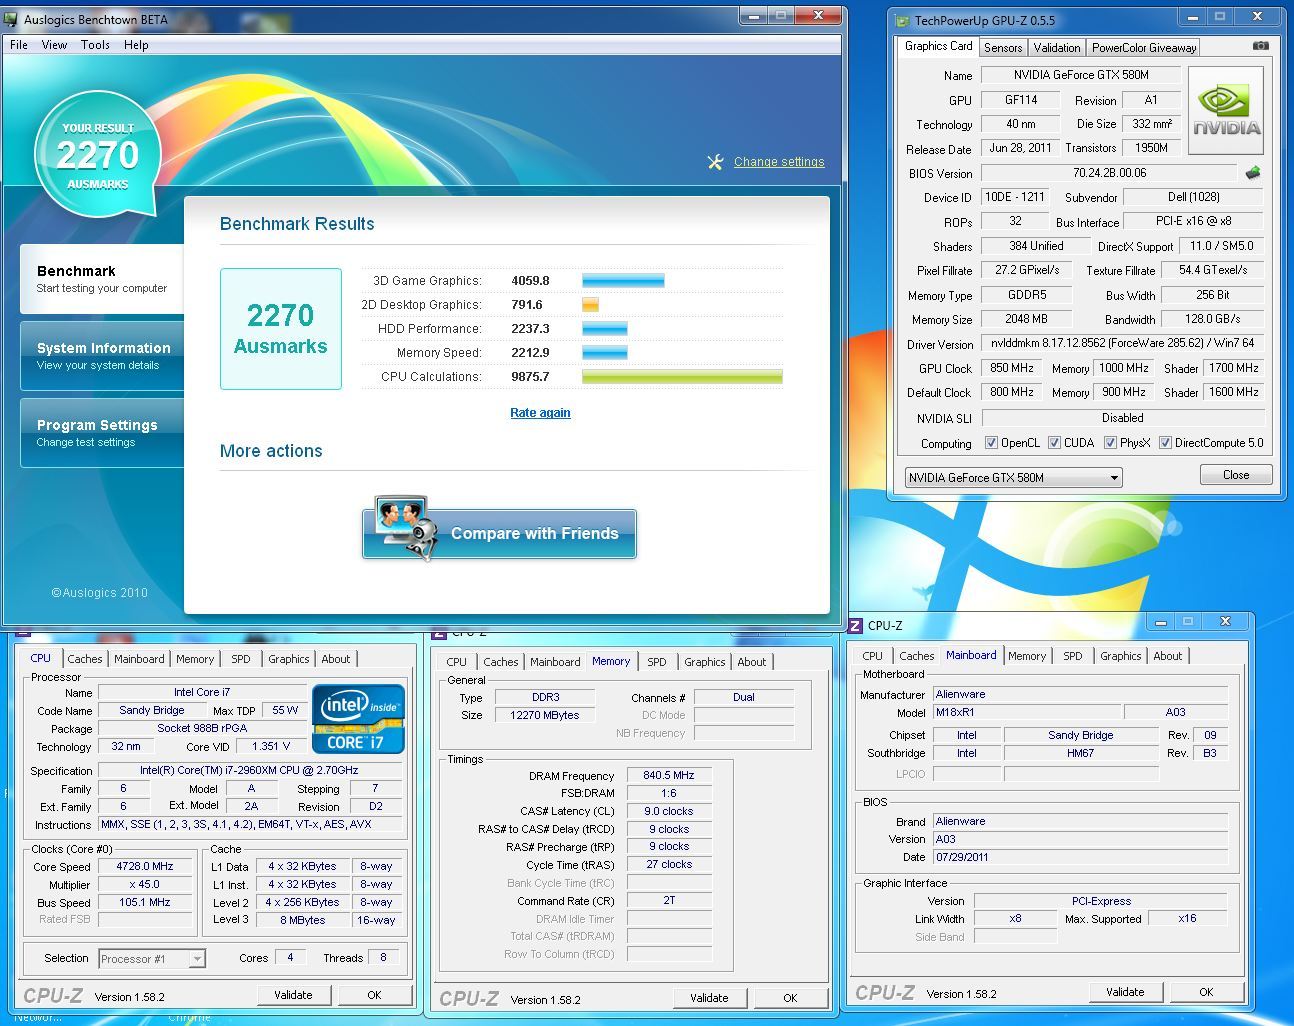Open Caches tab in the CPU tab window

click(x=85, y=659)
